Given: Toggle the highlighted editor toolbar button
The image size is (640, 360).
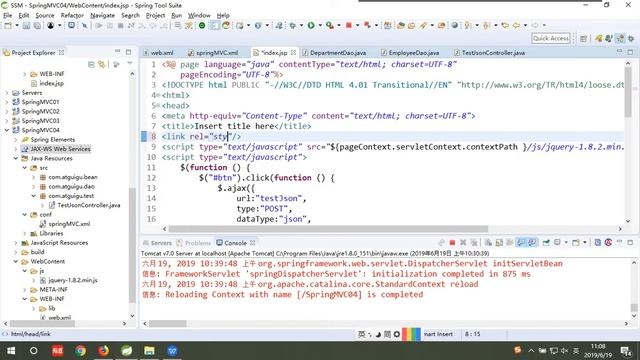Looking at the screenshot, I should coord(214,25).
